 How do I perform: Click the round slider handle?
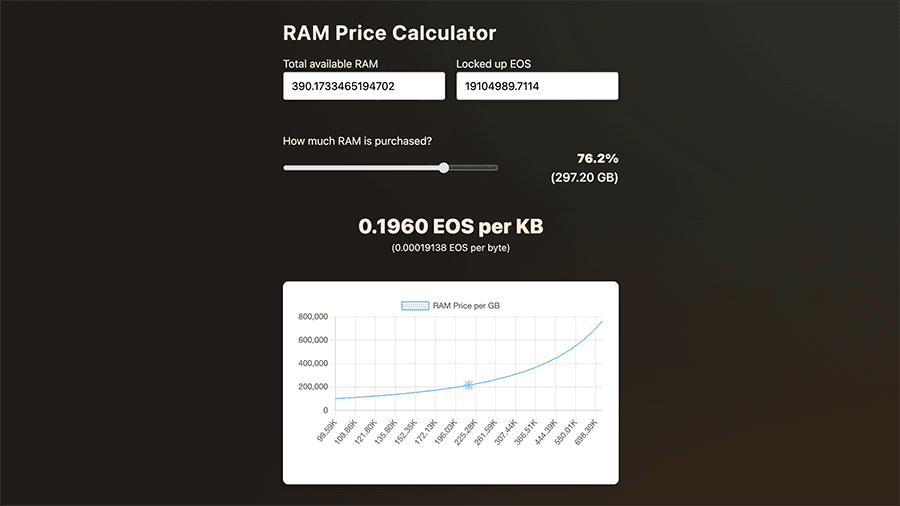click(x=444, y=168)
